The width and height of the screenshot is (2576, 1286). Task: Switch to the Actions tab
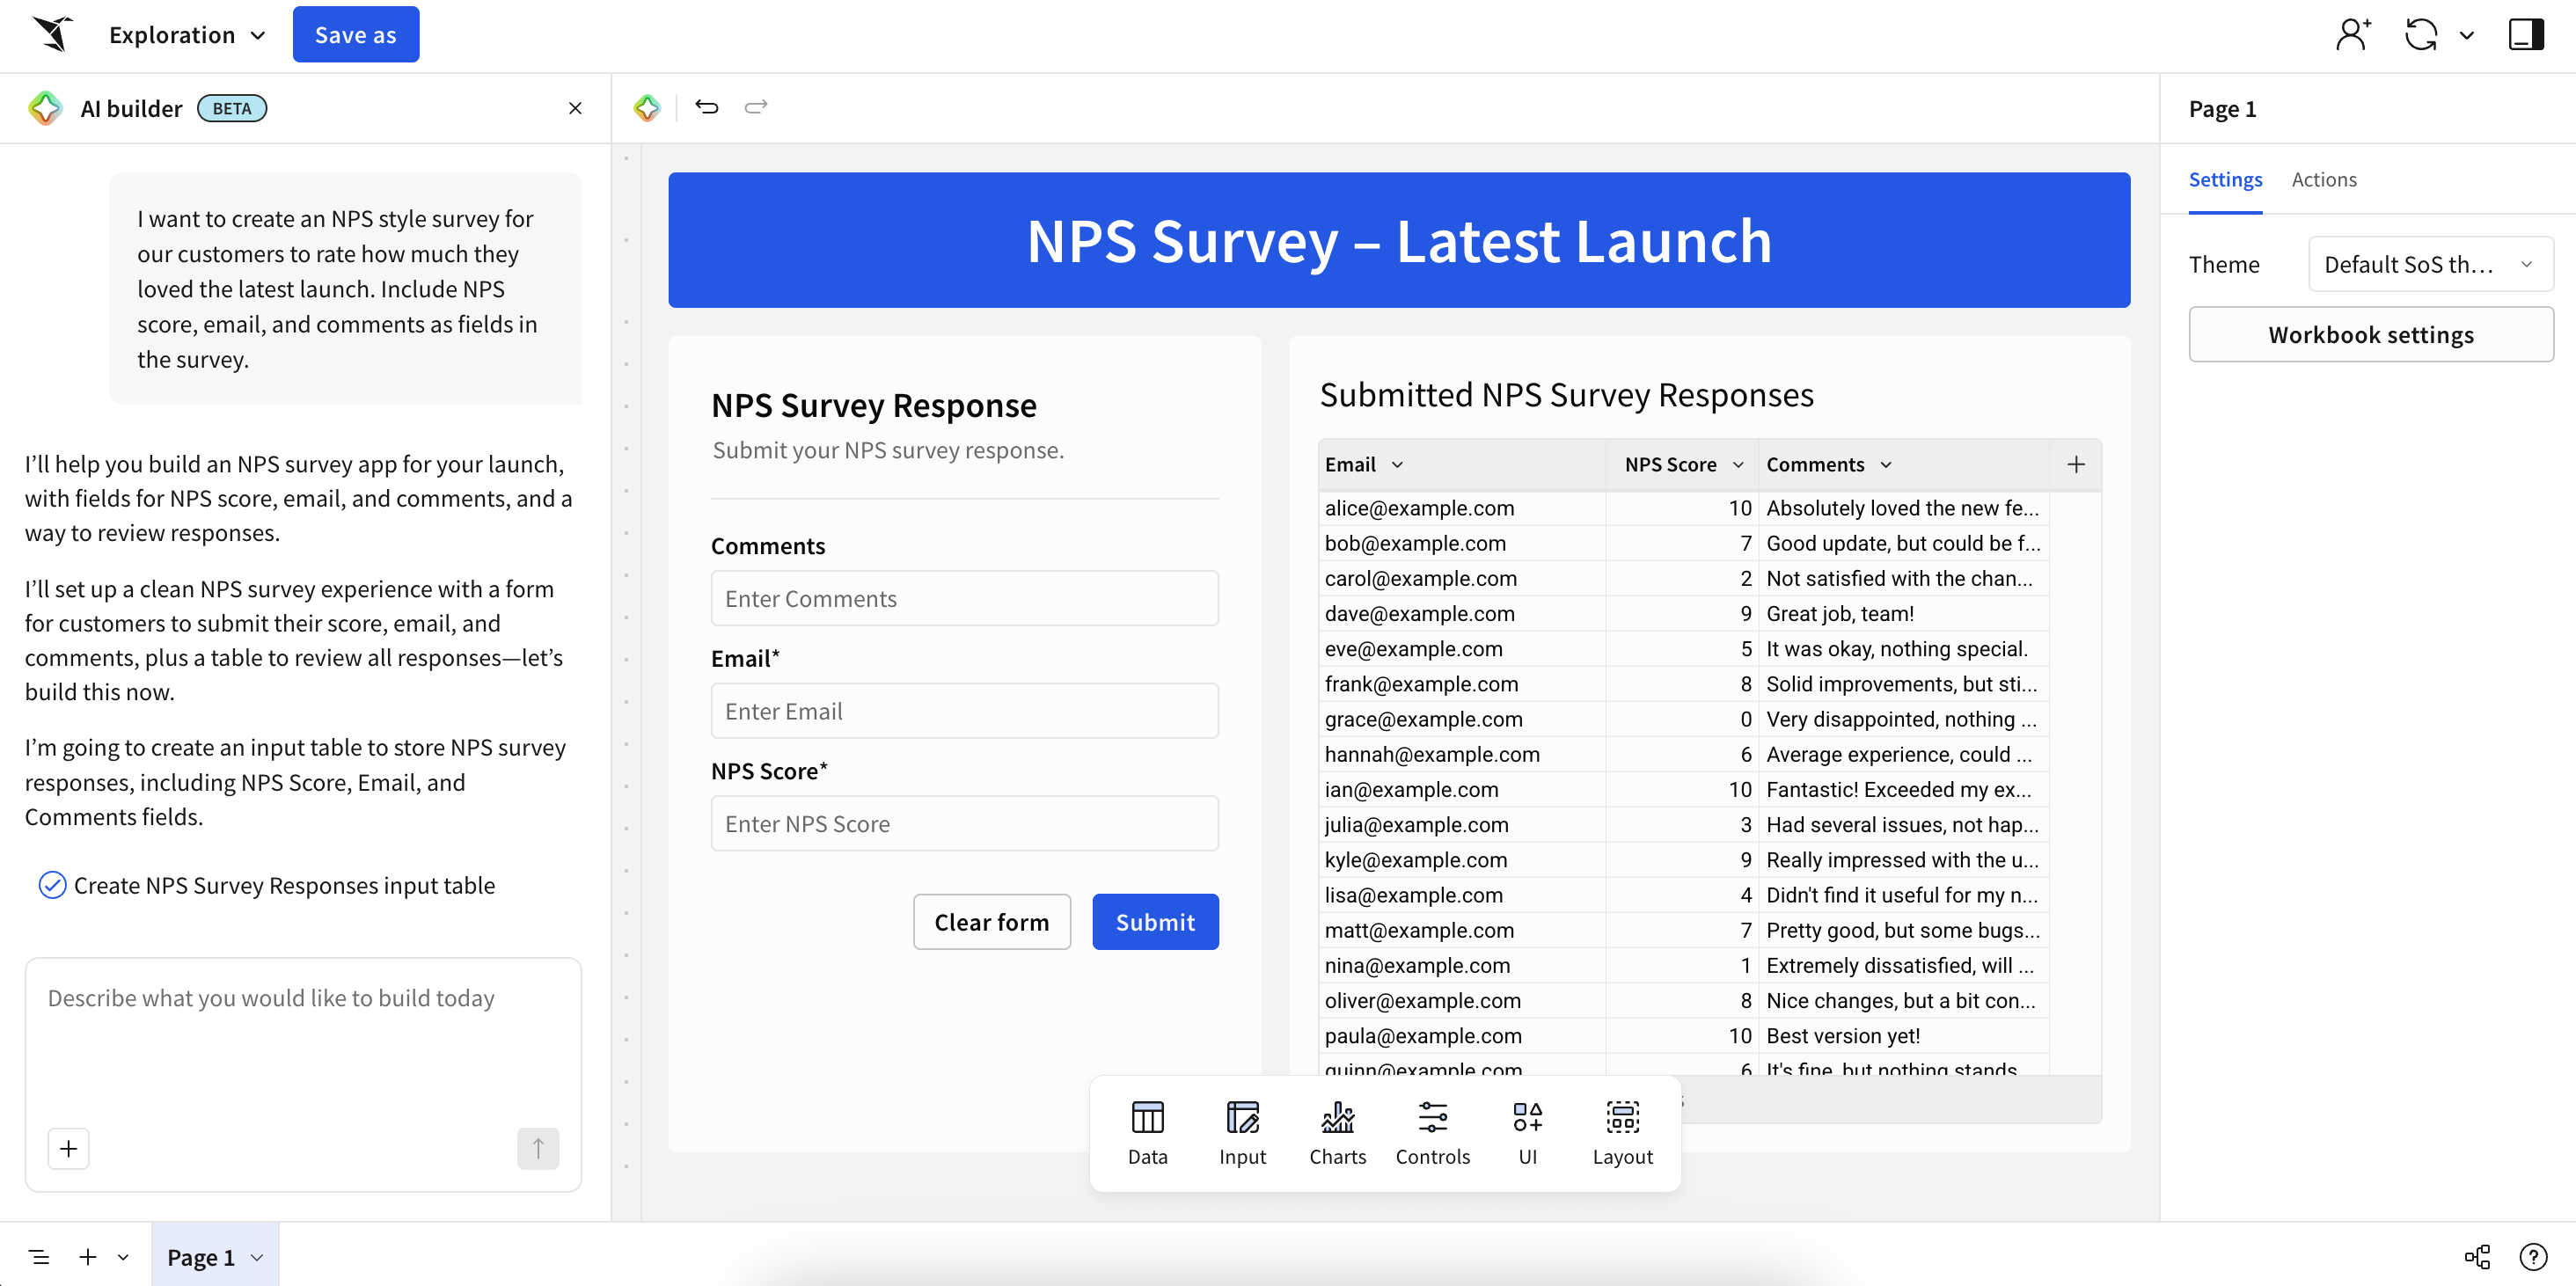[x=2323, y=180]
